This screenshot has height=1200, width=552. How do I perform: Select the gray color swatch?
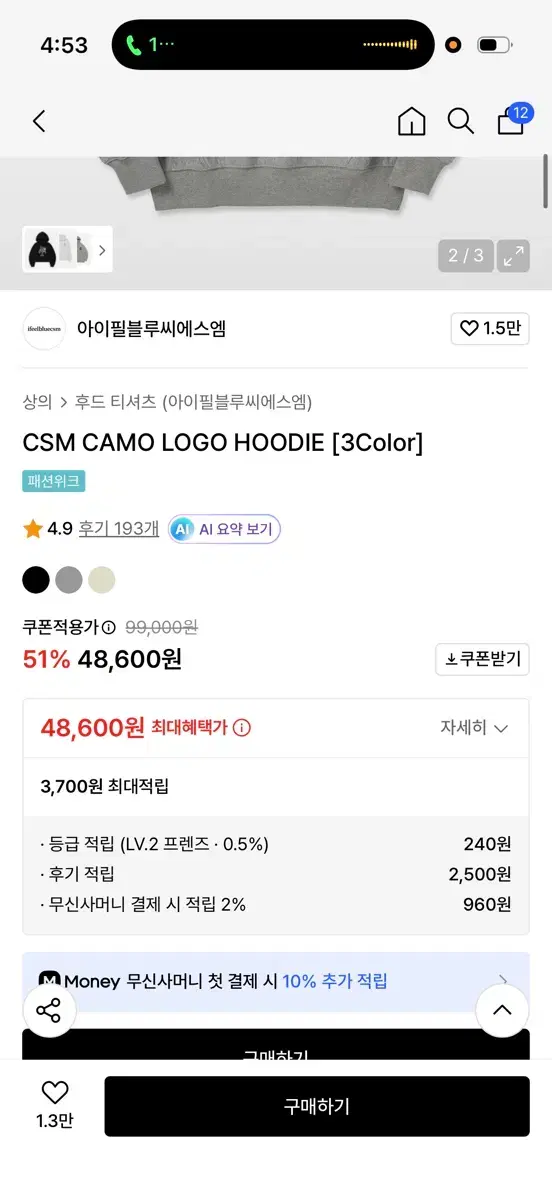(68, 580)
